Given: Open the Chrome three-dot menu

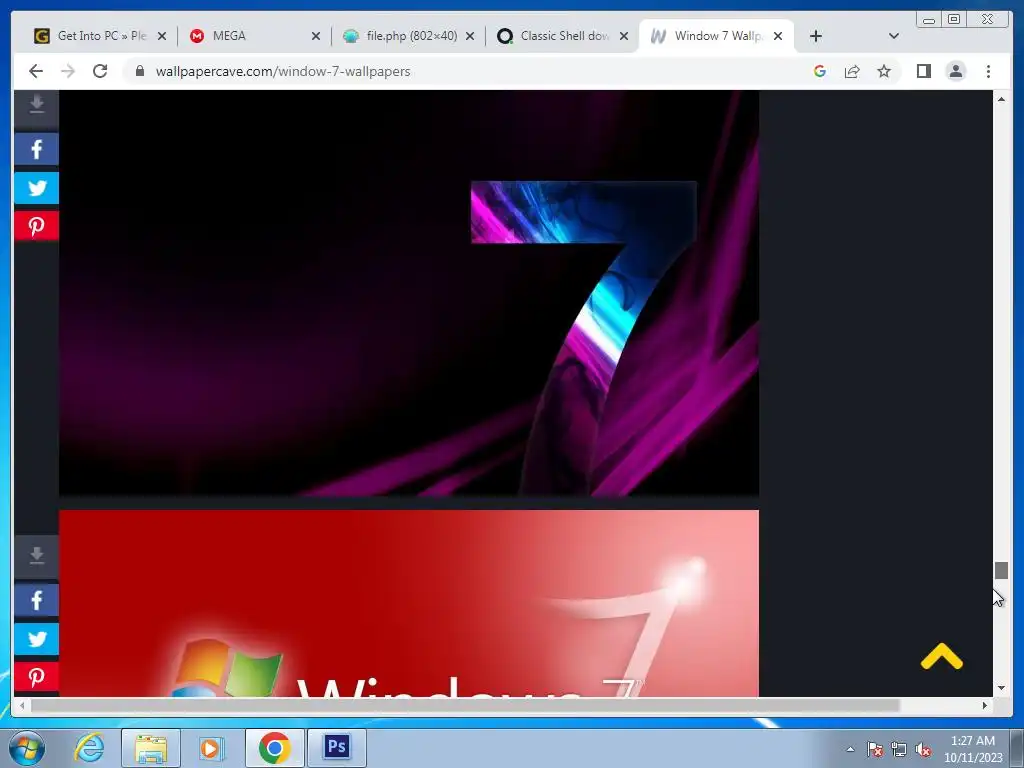Looking at the screenshot, I should point(988,71).
